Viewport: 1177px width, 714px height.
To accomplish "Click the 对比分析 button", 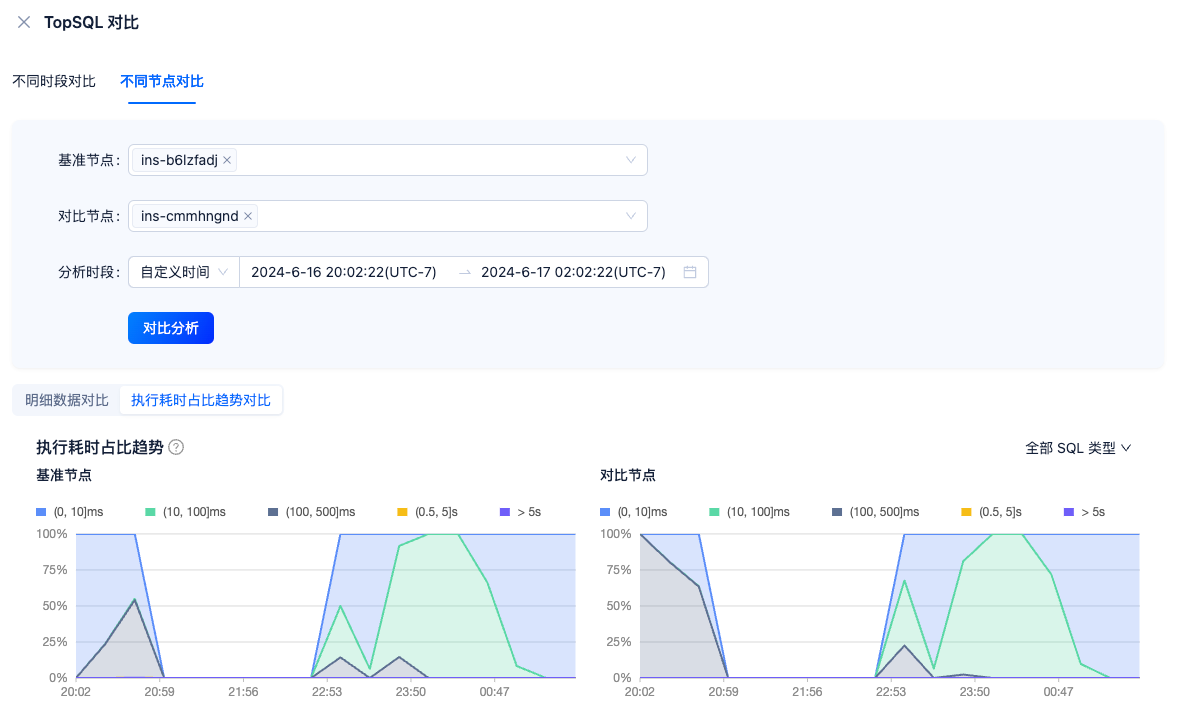I will [171, 328].
